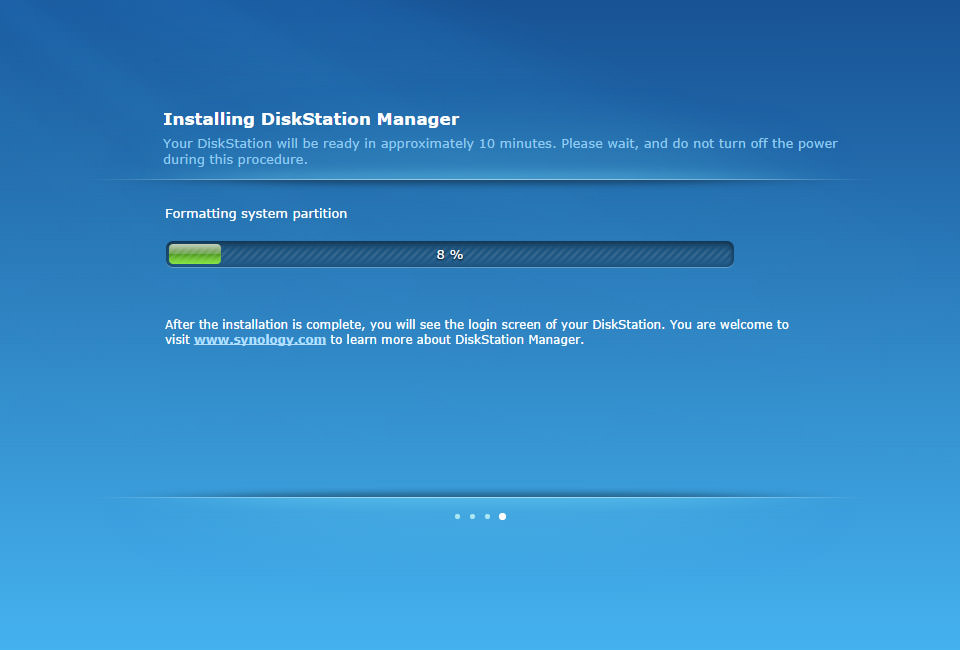Image resolution: width=960 pixels, height=650 pixels.
Task: Click the installation progress bar showing 8 %
Action: [x=449, y=254]
